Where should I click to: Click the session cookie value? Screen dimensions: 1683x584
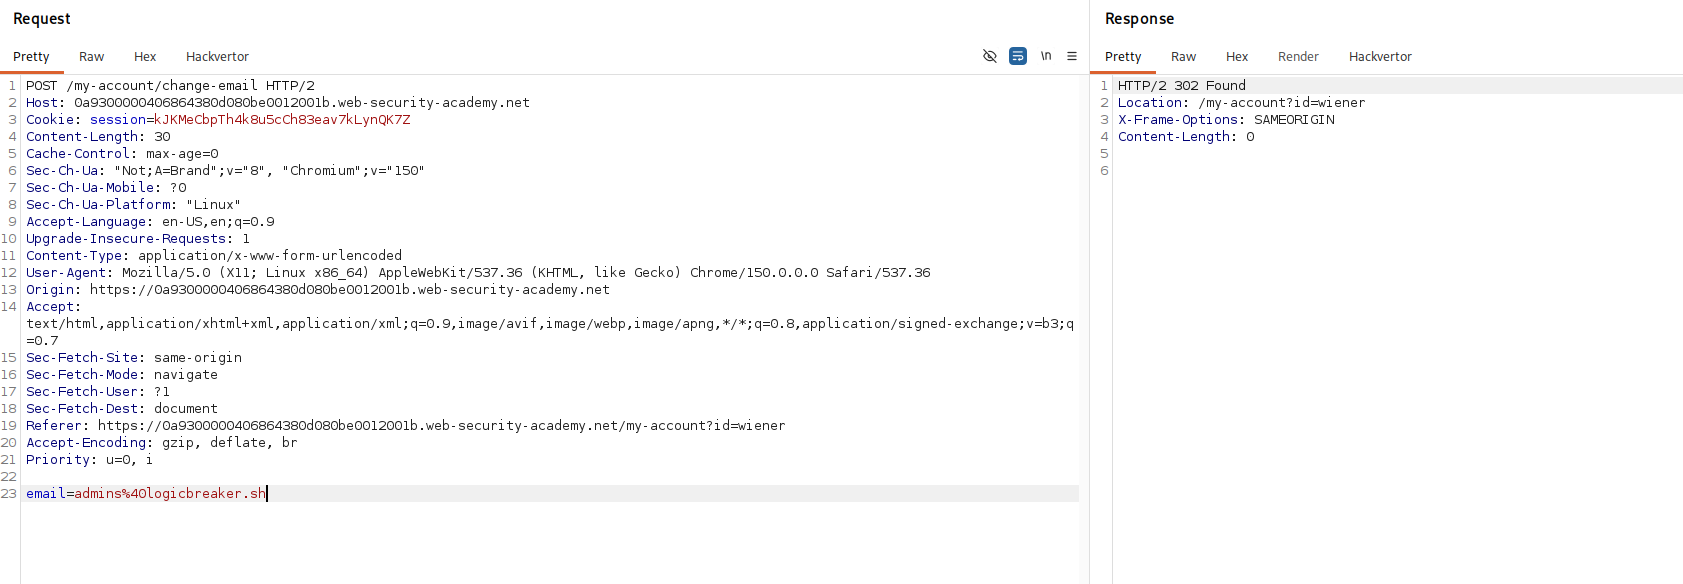(x=282, y=120)
